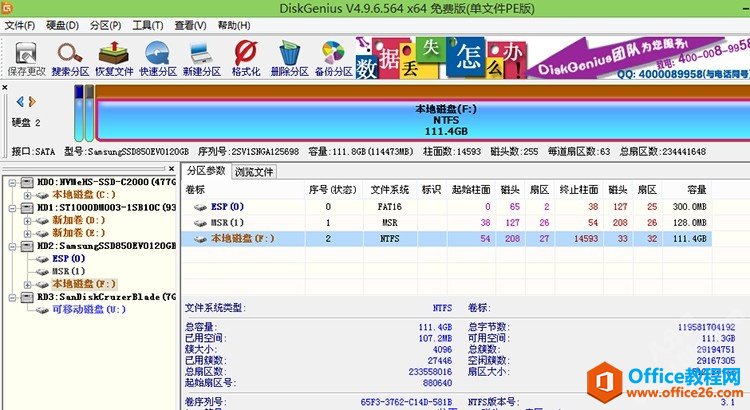Viewport: 750px width, 410px height.
Task: Switch to the 浏览文件 tab
Action: tap(254, 172)
